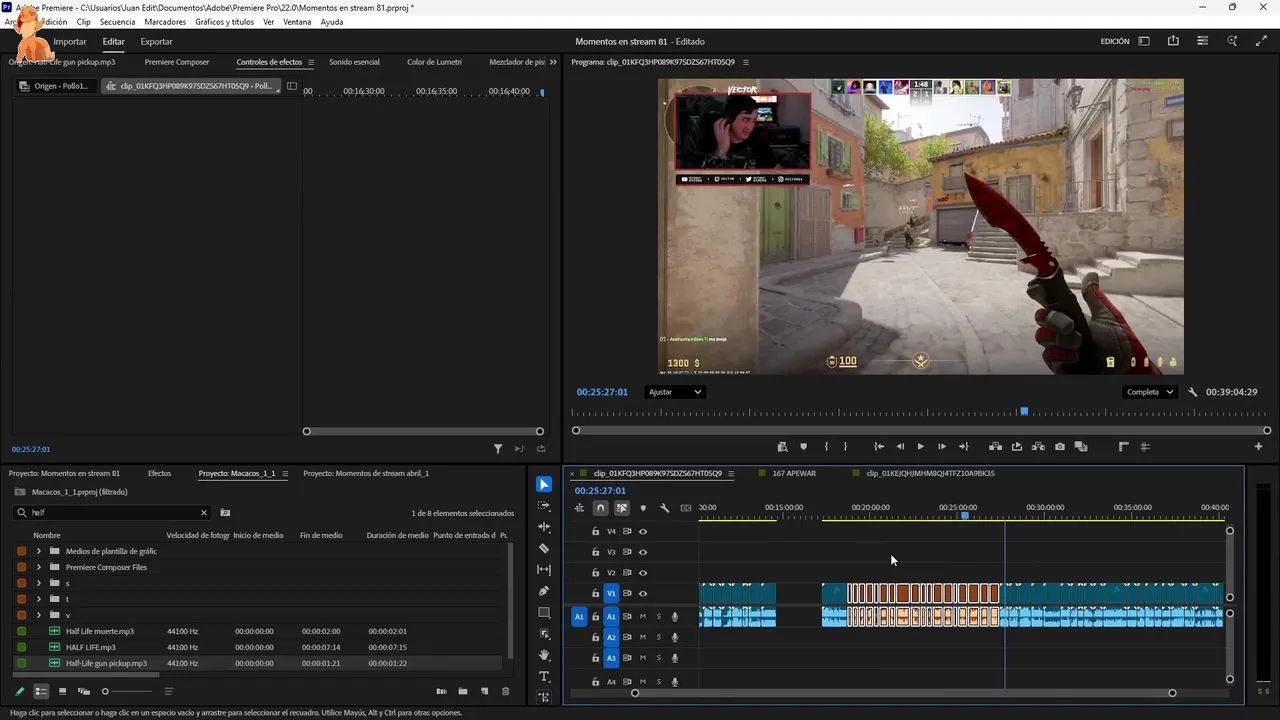Open the Marcadores menu
Viewport: 1280px width, 720px height.
[x=164, y=21]
